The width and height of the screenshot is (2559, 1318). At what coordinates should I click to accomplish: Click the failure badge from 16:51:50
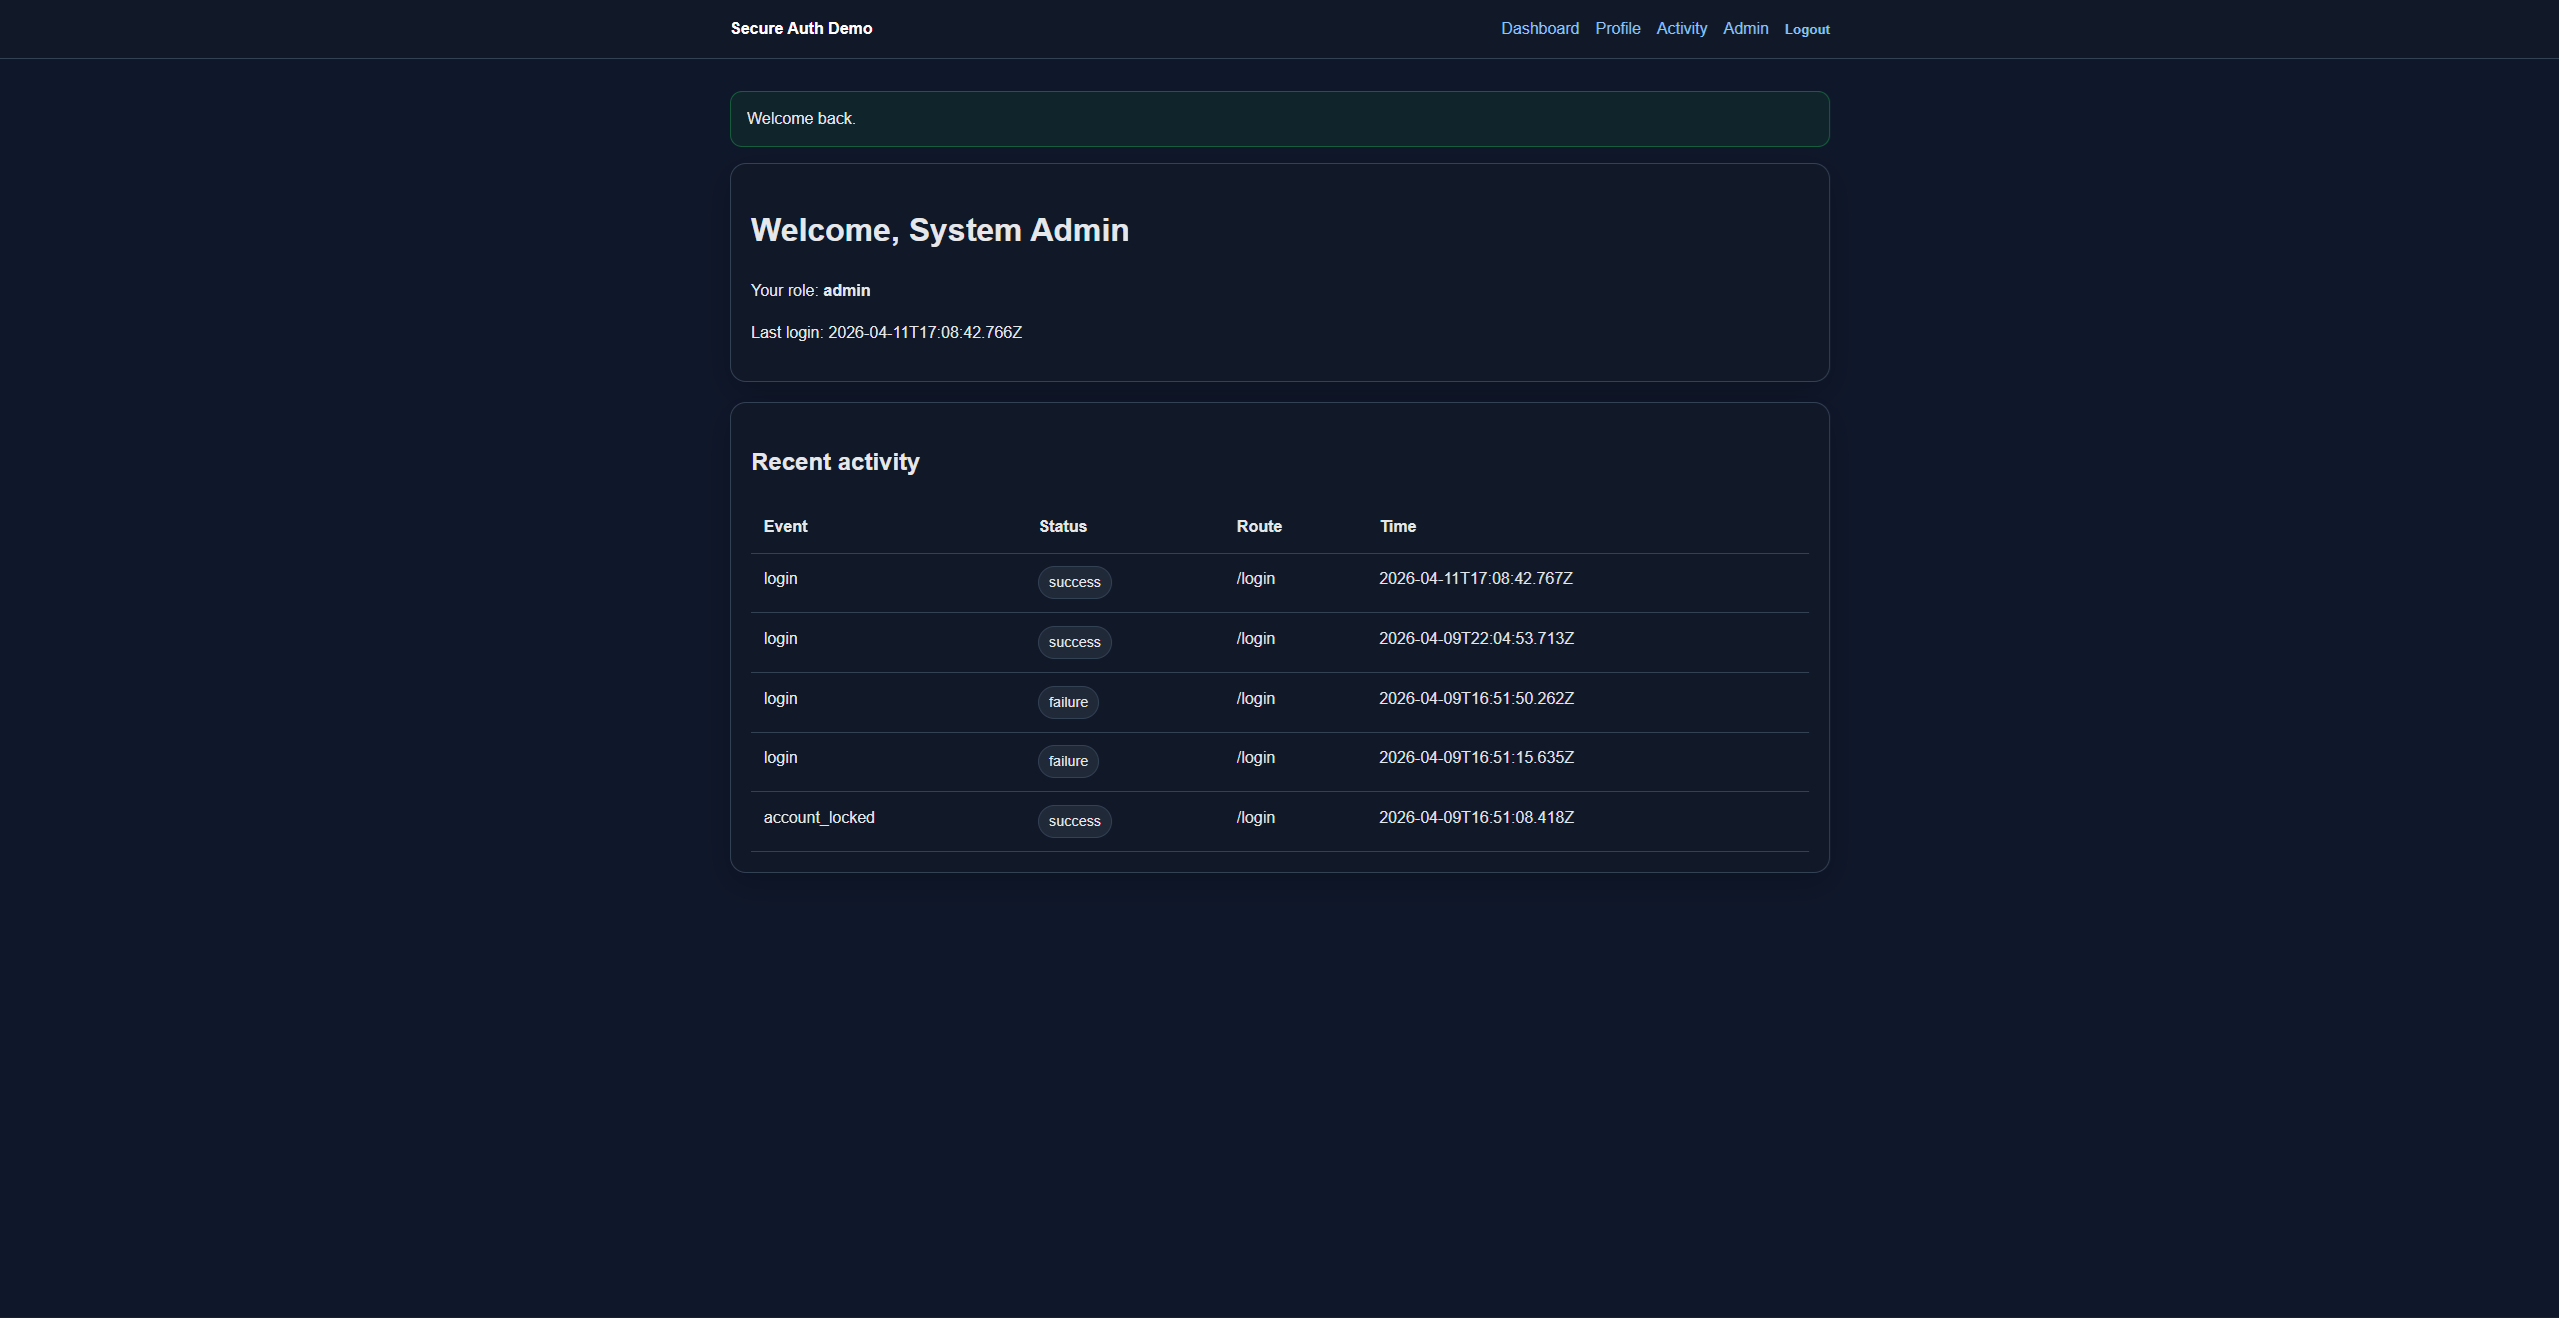click(x=1067, y=702)
